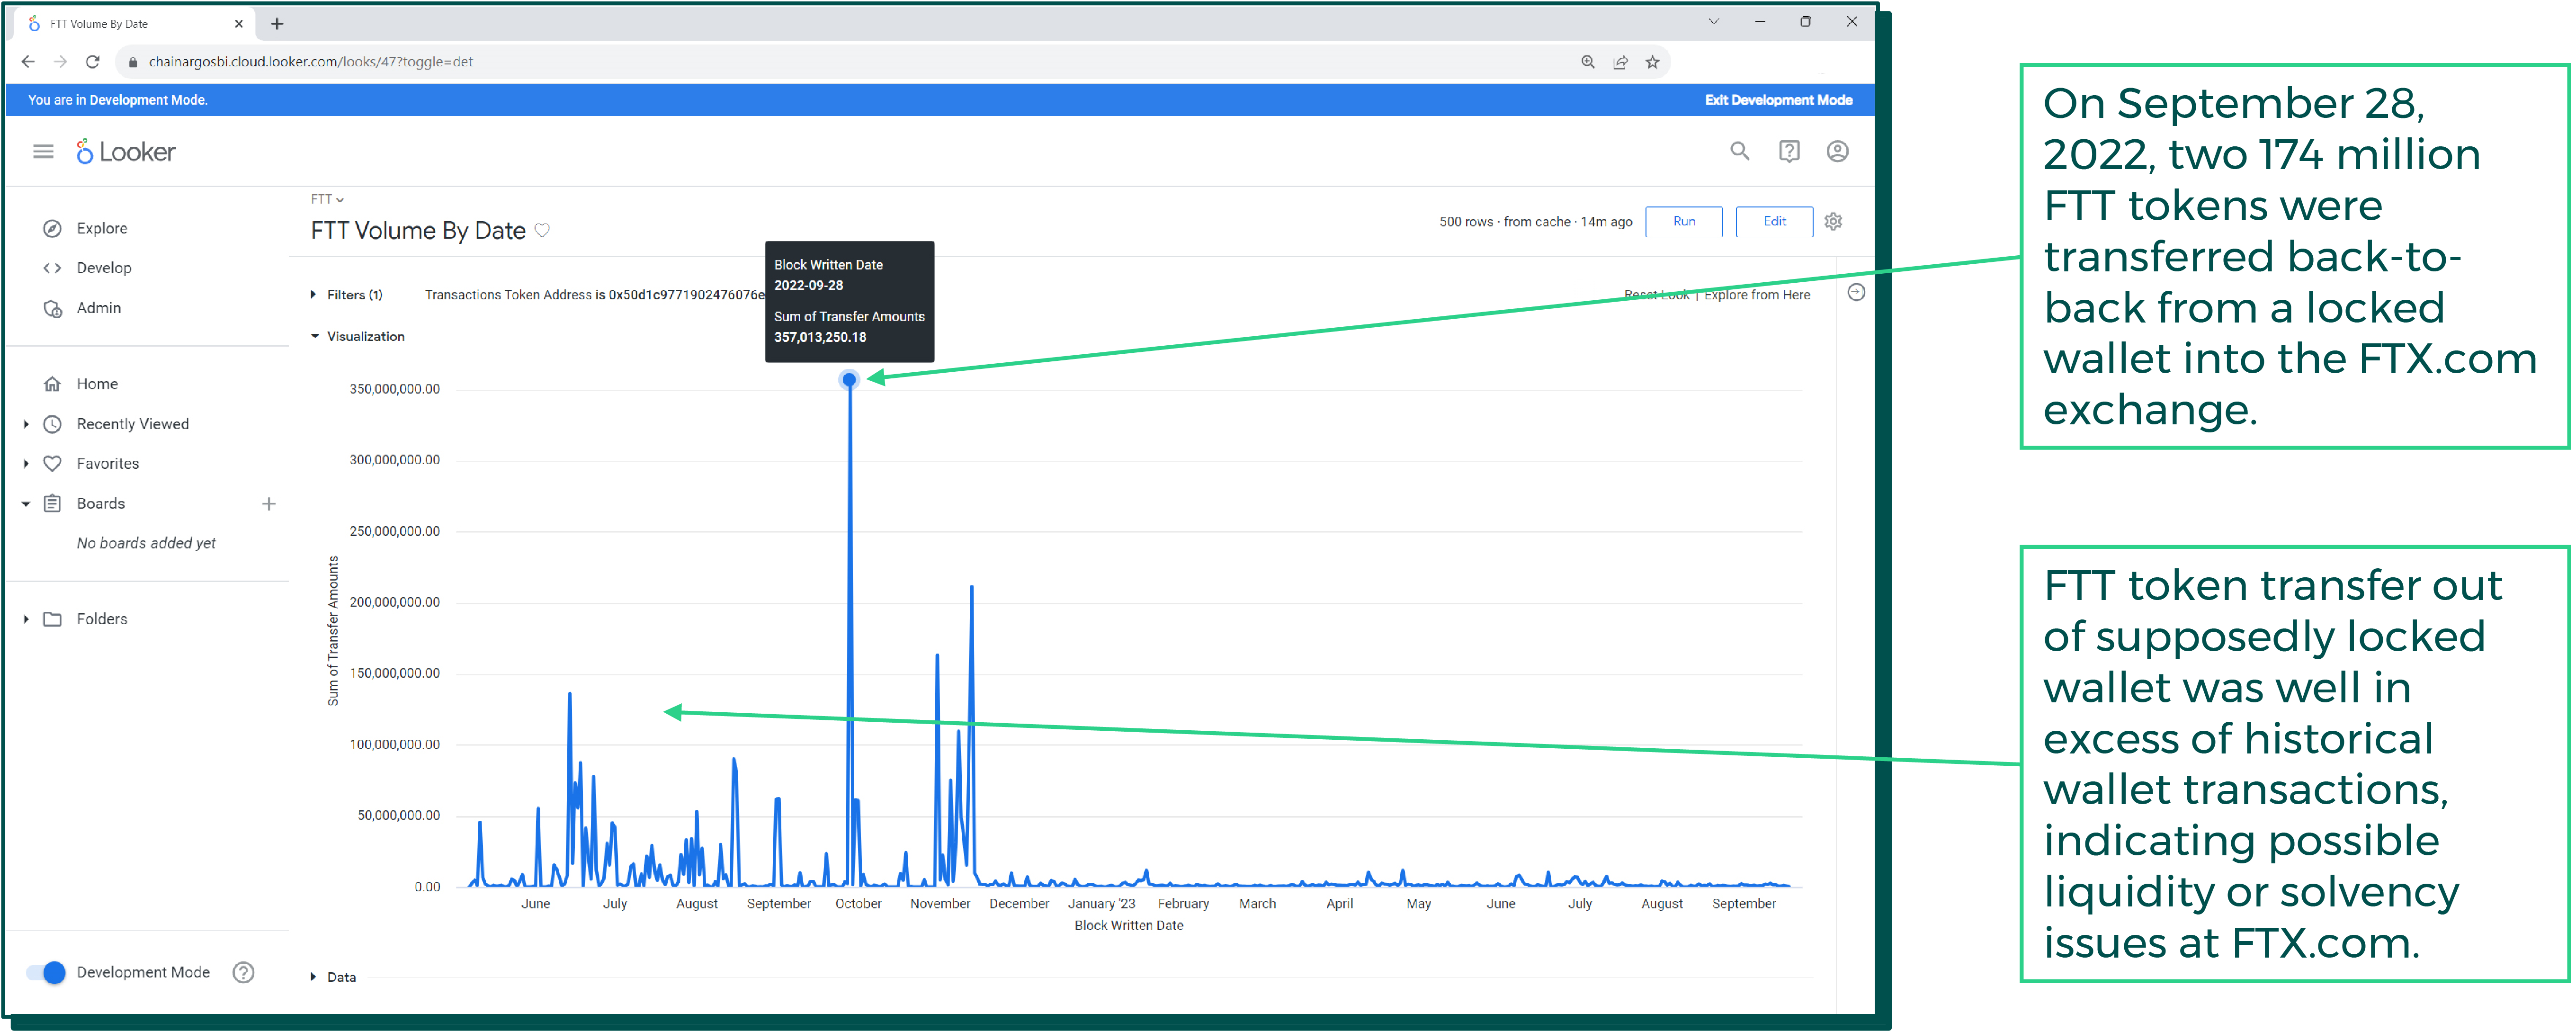Add a new board with plus icon
The height and width of the screenshot is (1031, 2576).
tap(268, 504)
